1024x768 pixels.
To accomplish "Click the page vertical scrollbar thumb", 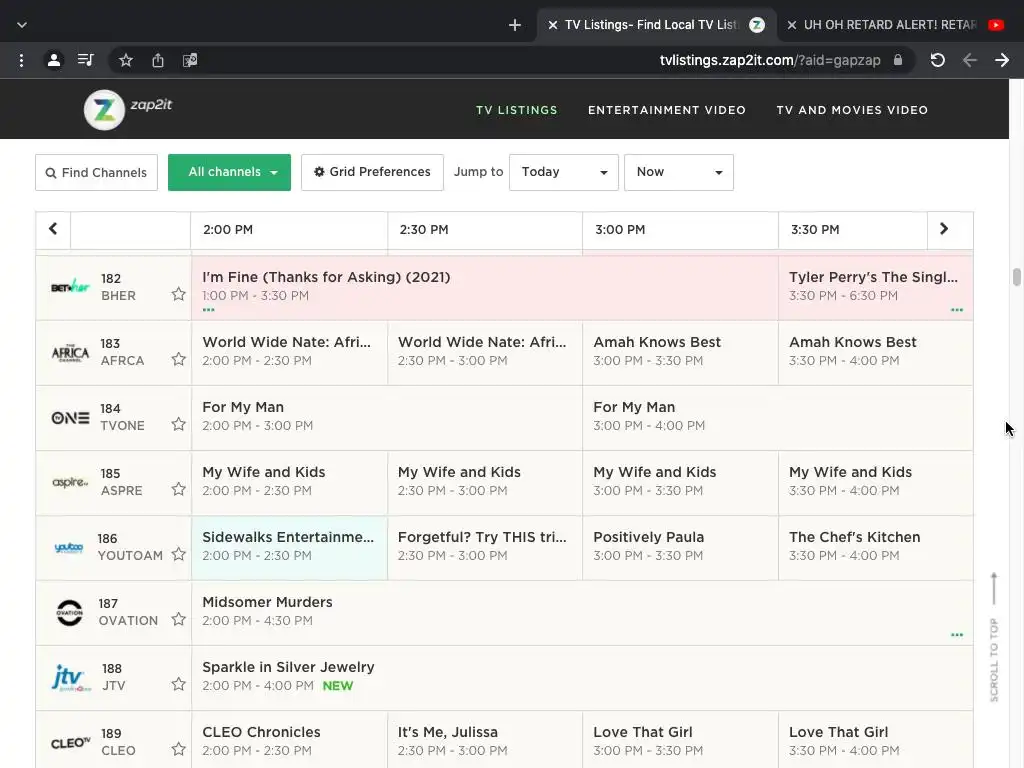I will [1017, 277].
